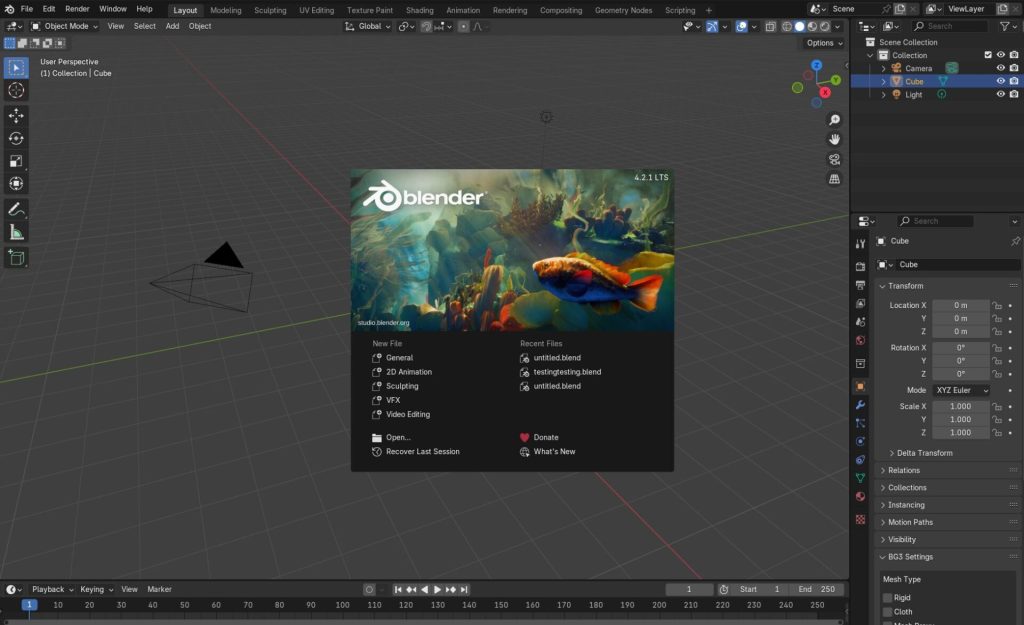Image resolution: width=1024 pixels, height=625 pixels.
Task: Select the Rotate tool
Action: pyautogui.click(x=15, y=137)
